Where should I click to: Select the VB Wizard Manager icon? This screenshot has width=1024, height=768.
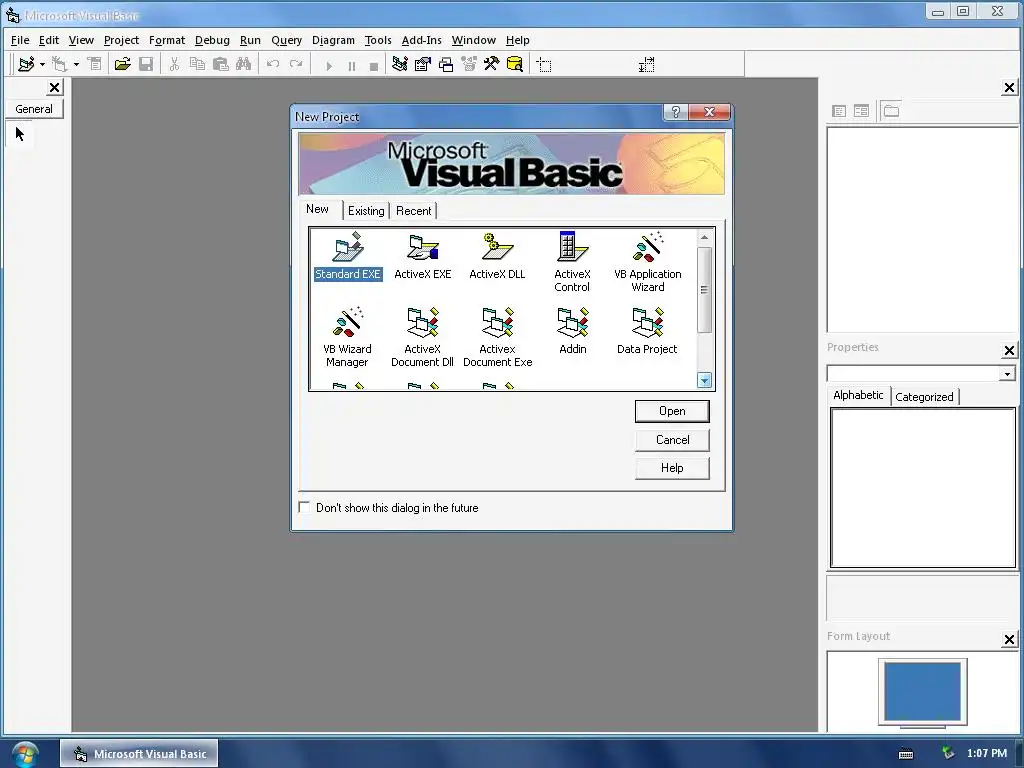coord(347,337)
